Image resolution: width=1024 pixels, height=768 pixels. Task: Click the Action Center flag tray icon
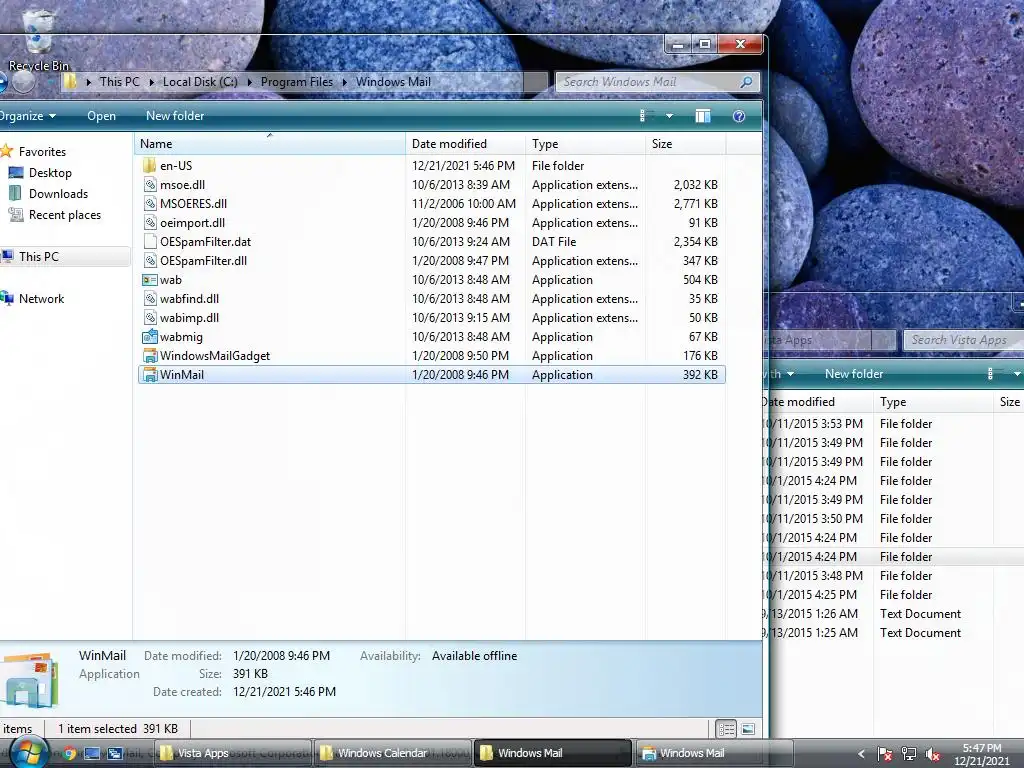[x=884, y=754]
